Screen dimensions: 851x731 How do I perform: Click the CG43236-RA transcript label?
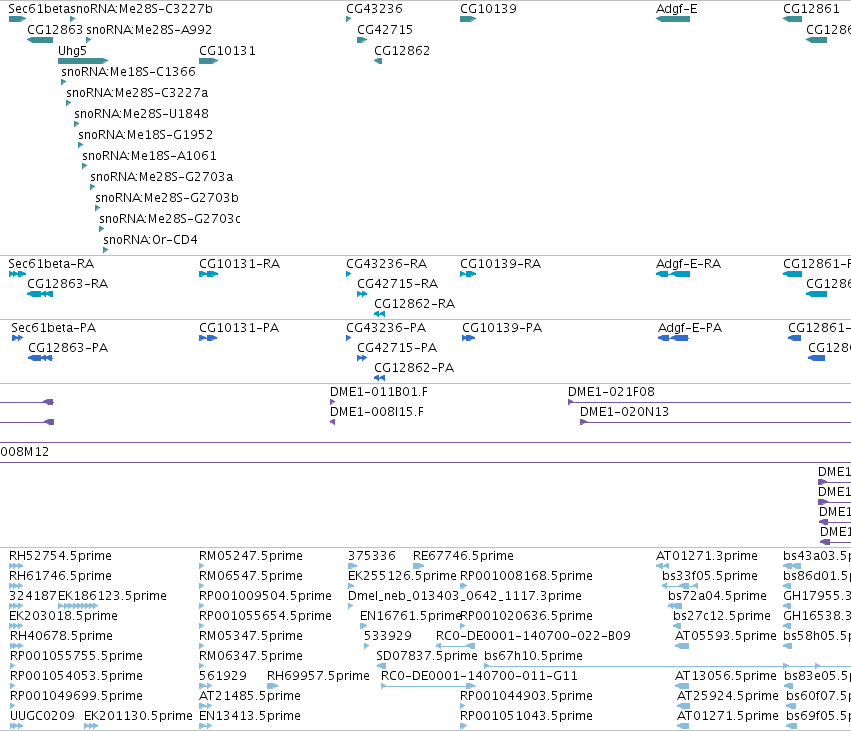pyautogui.click(x=386, y=264)
